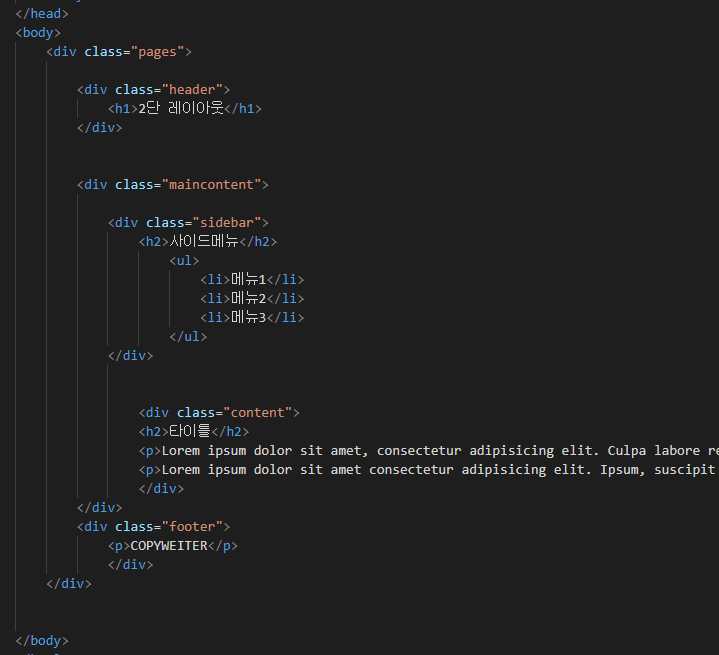
Task: Click the li 메뉴2 line
Action: [x=252, y=299]
